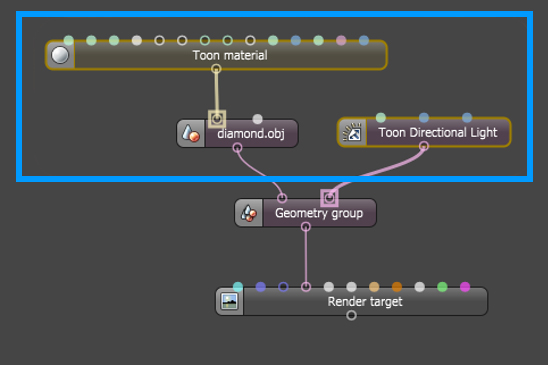Screen dimensions: 548x365
Task: Click the cyan input pin on Render target
Action: tap(238, 287)
